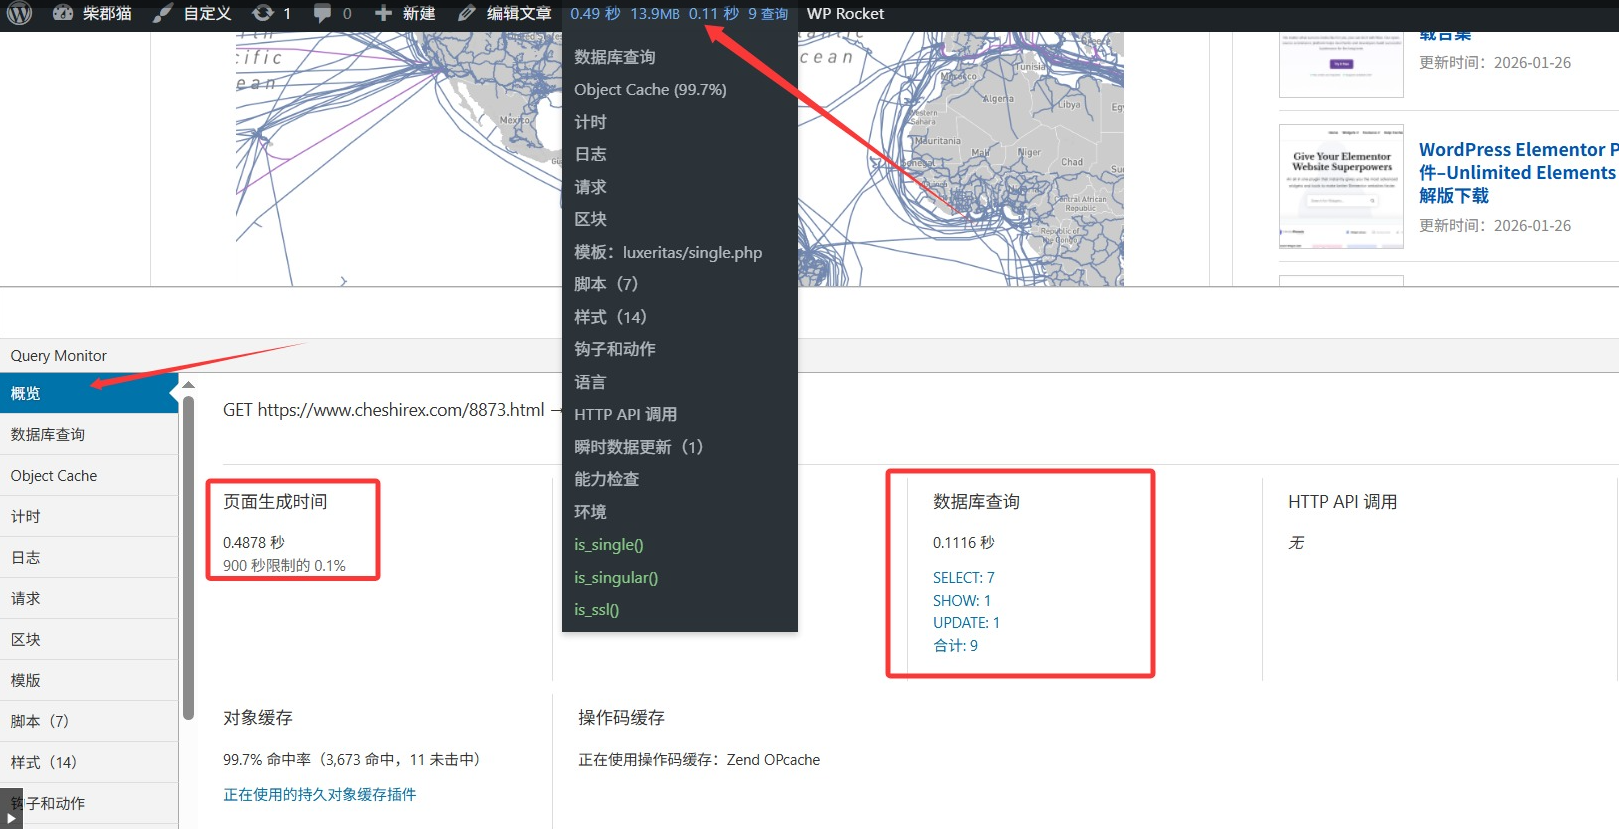This screenshot has width=1619, height=829.
Task: Click the WordPress logo in admin bar
Action: (x=20, y=13)
